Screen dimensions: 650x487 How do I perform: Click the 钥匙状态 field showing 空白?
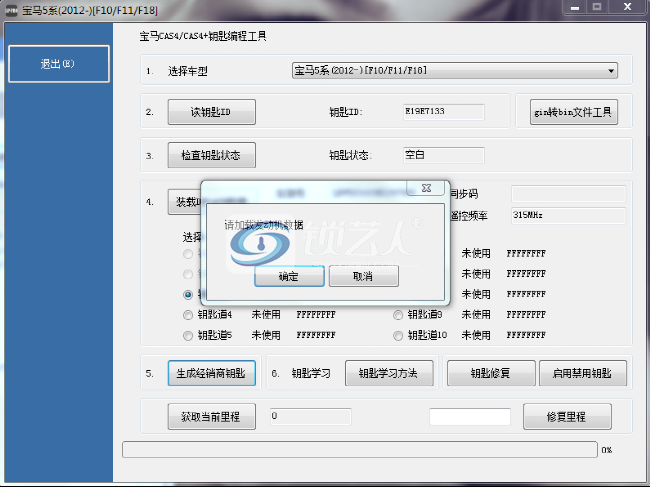444,155
